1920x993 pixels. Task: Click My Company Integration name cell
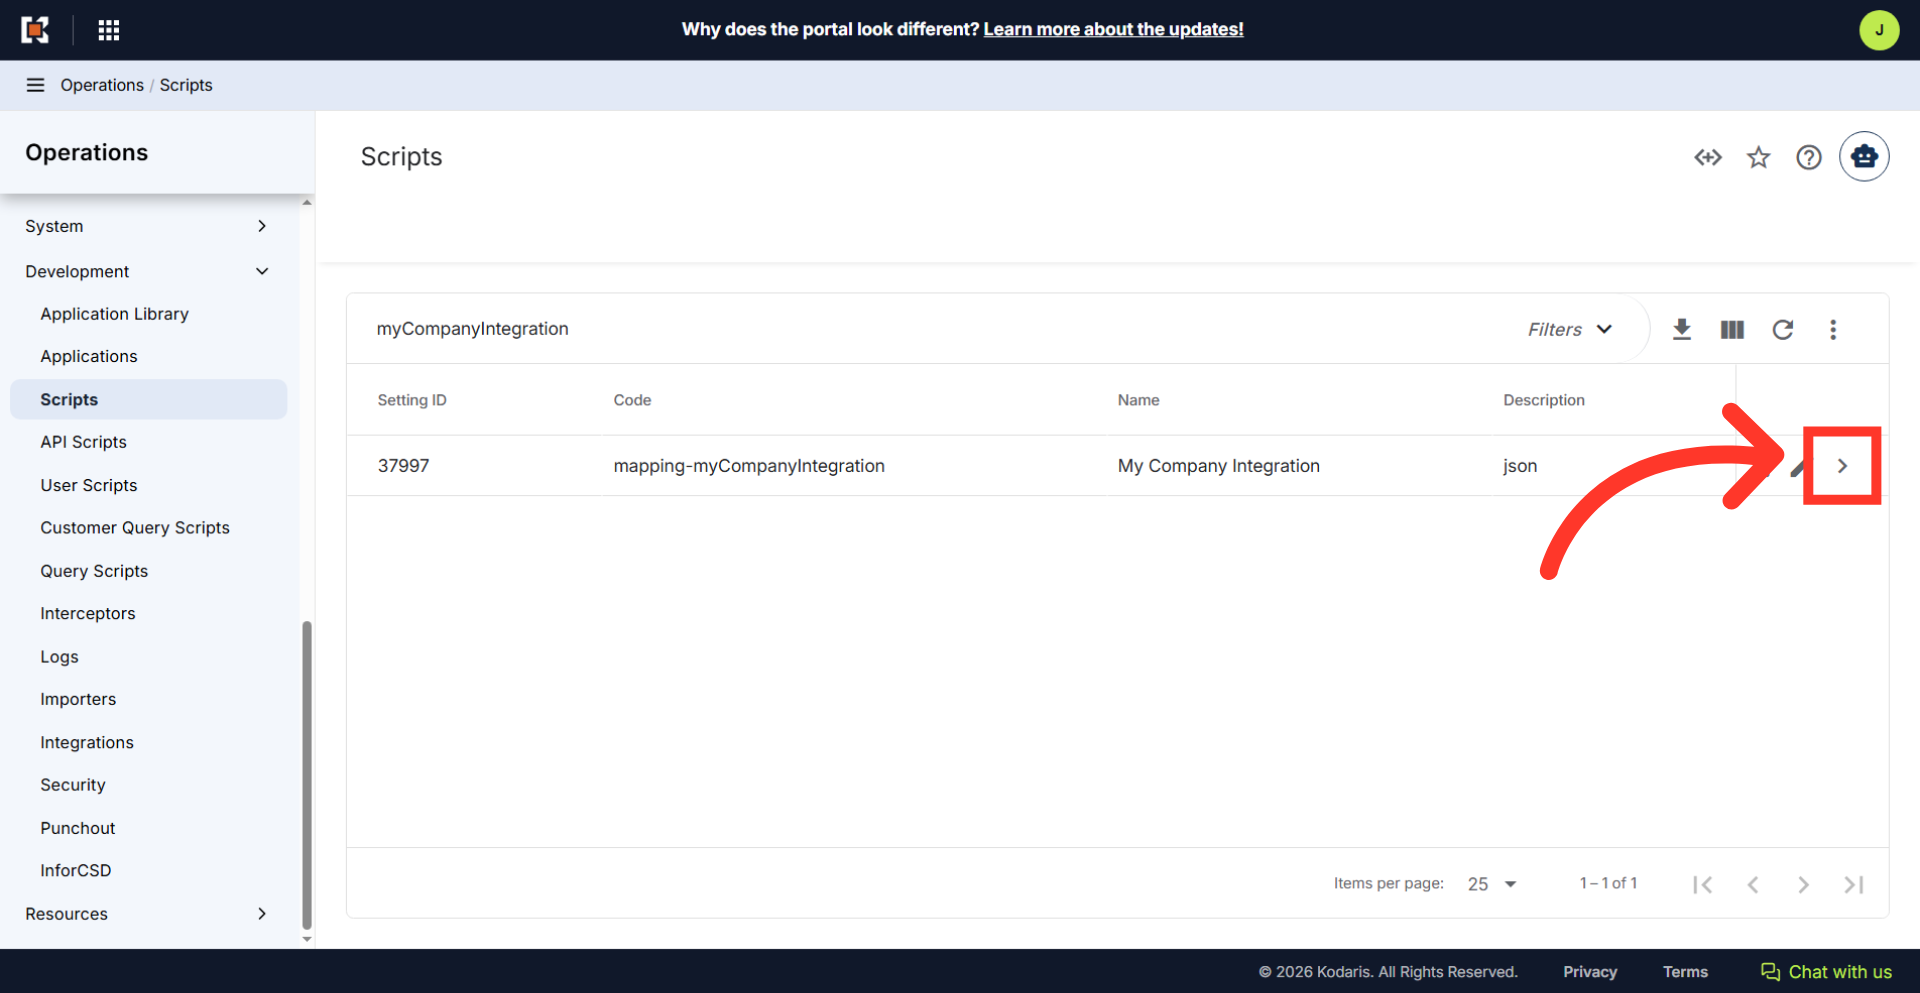click(1218, 466)
